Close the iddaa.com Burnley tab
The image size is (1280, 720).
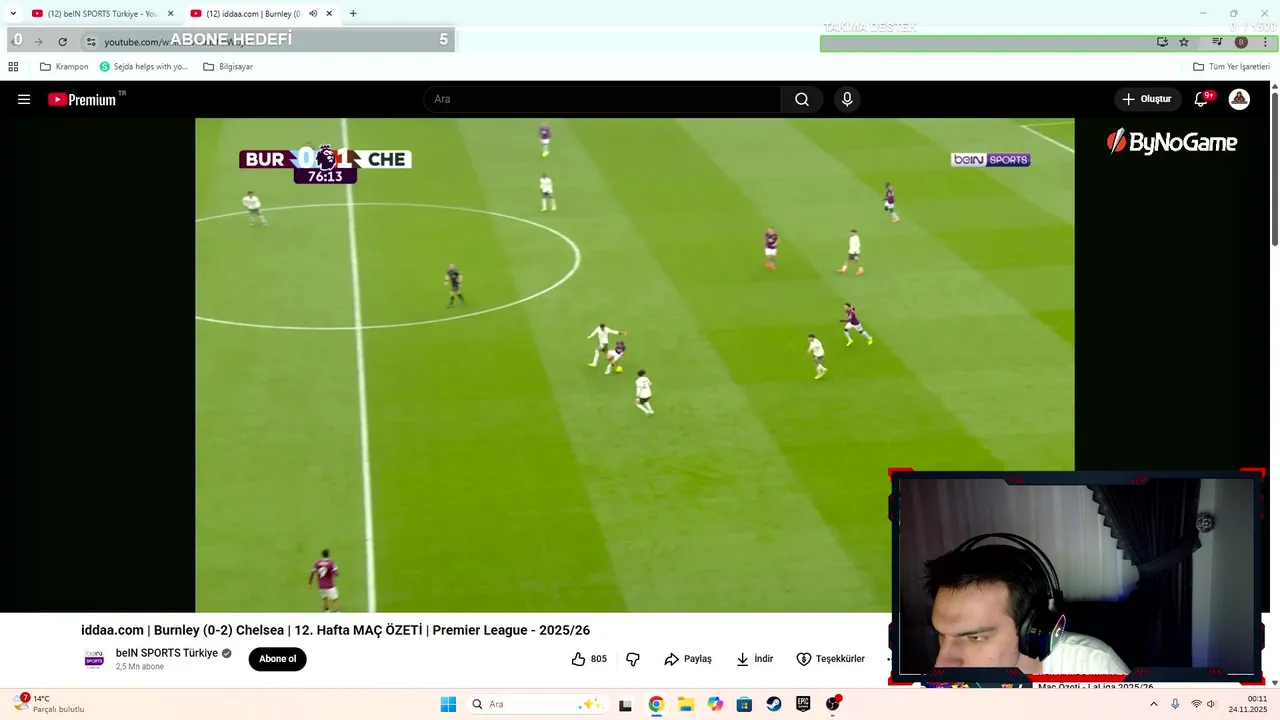tap(329, 14)
